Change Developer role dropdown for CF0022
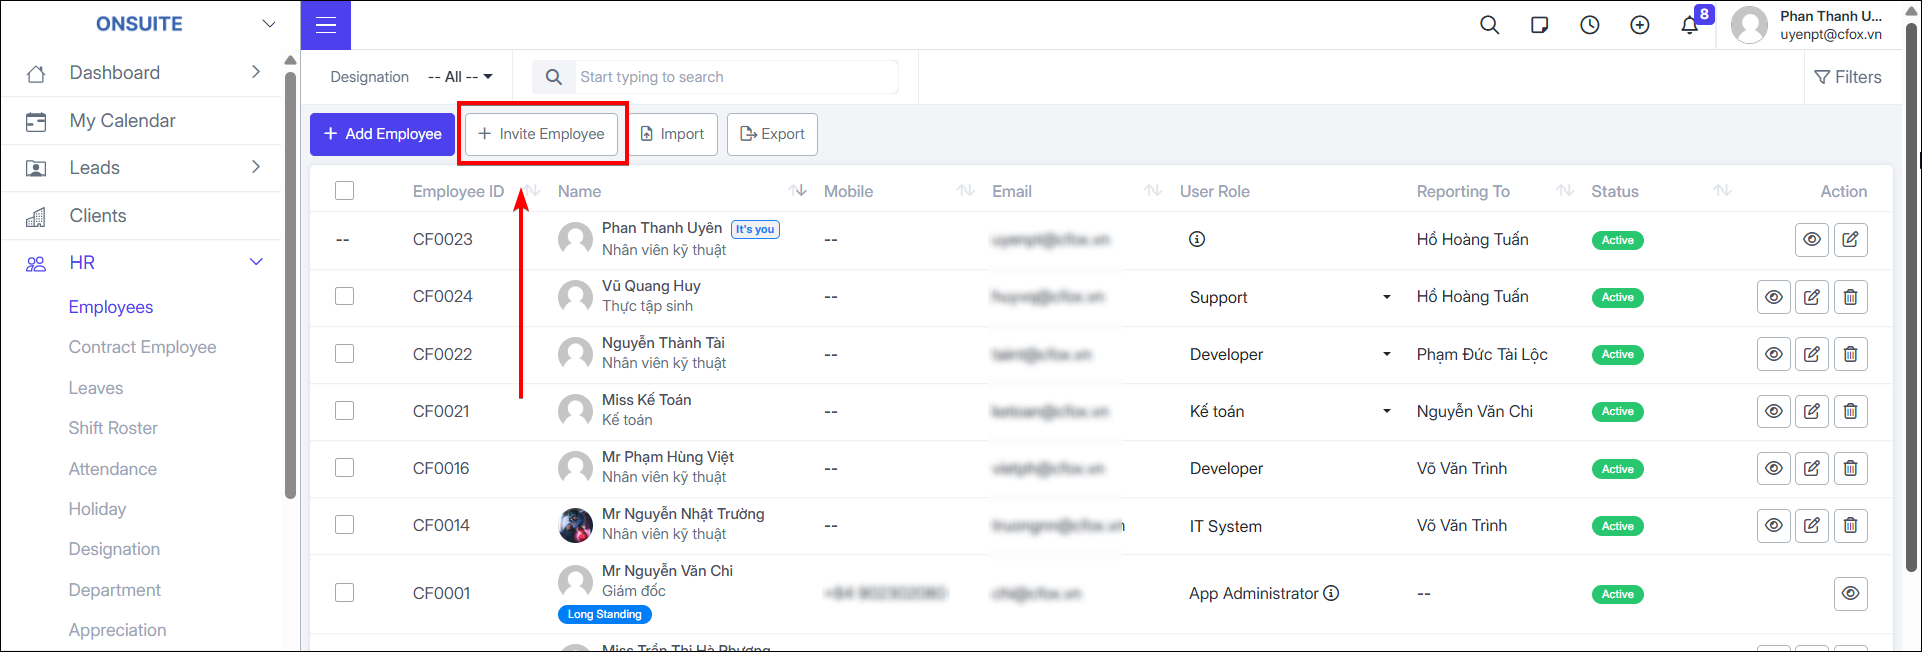 [x=1290, y=354]
